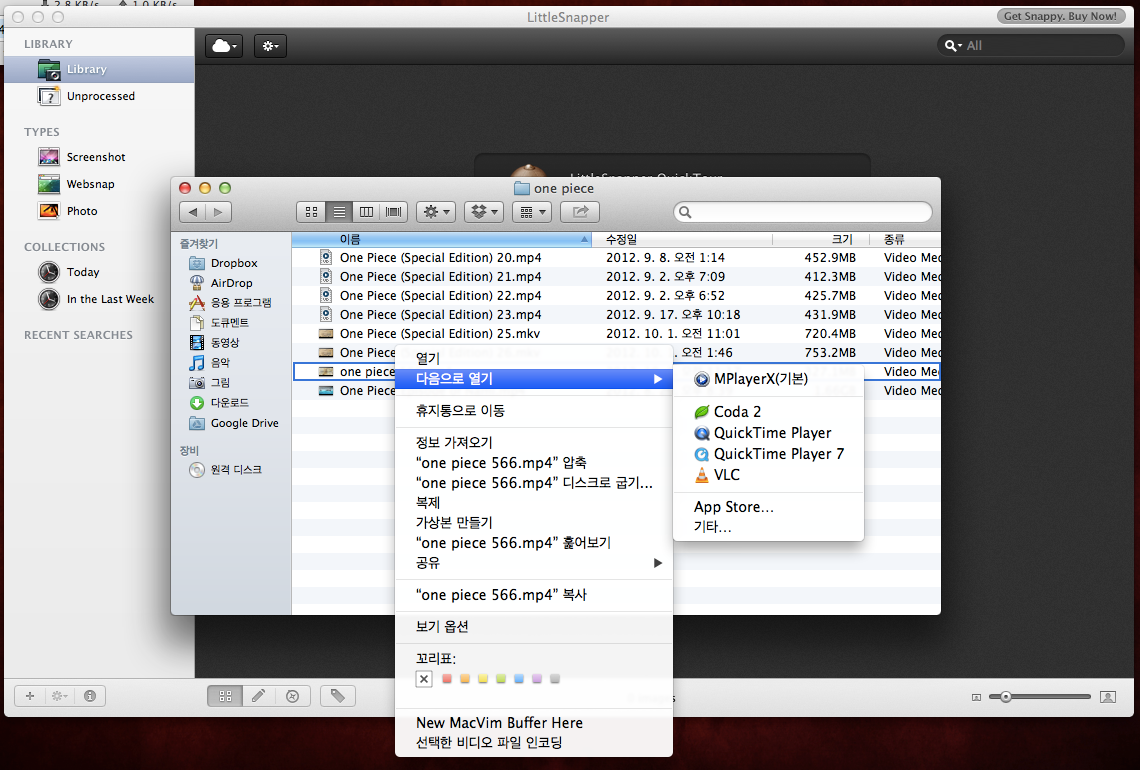Switch Finder to Cover Flow view
This screenshot has height=770, width=1140.
tap(394, 212)
